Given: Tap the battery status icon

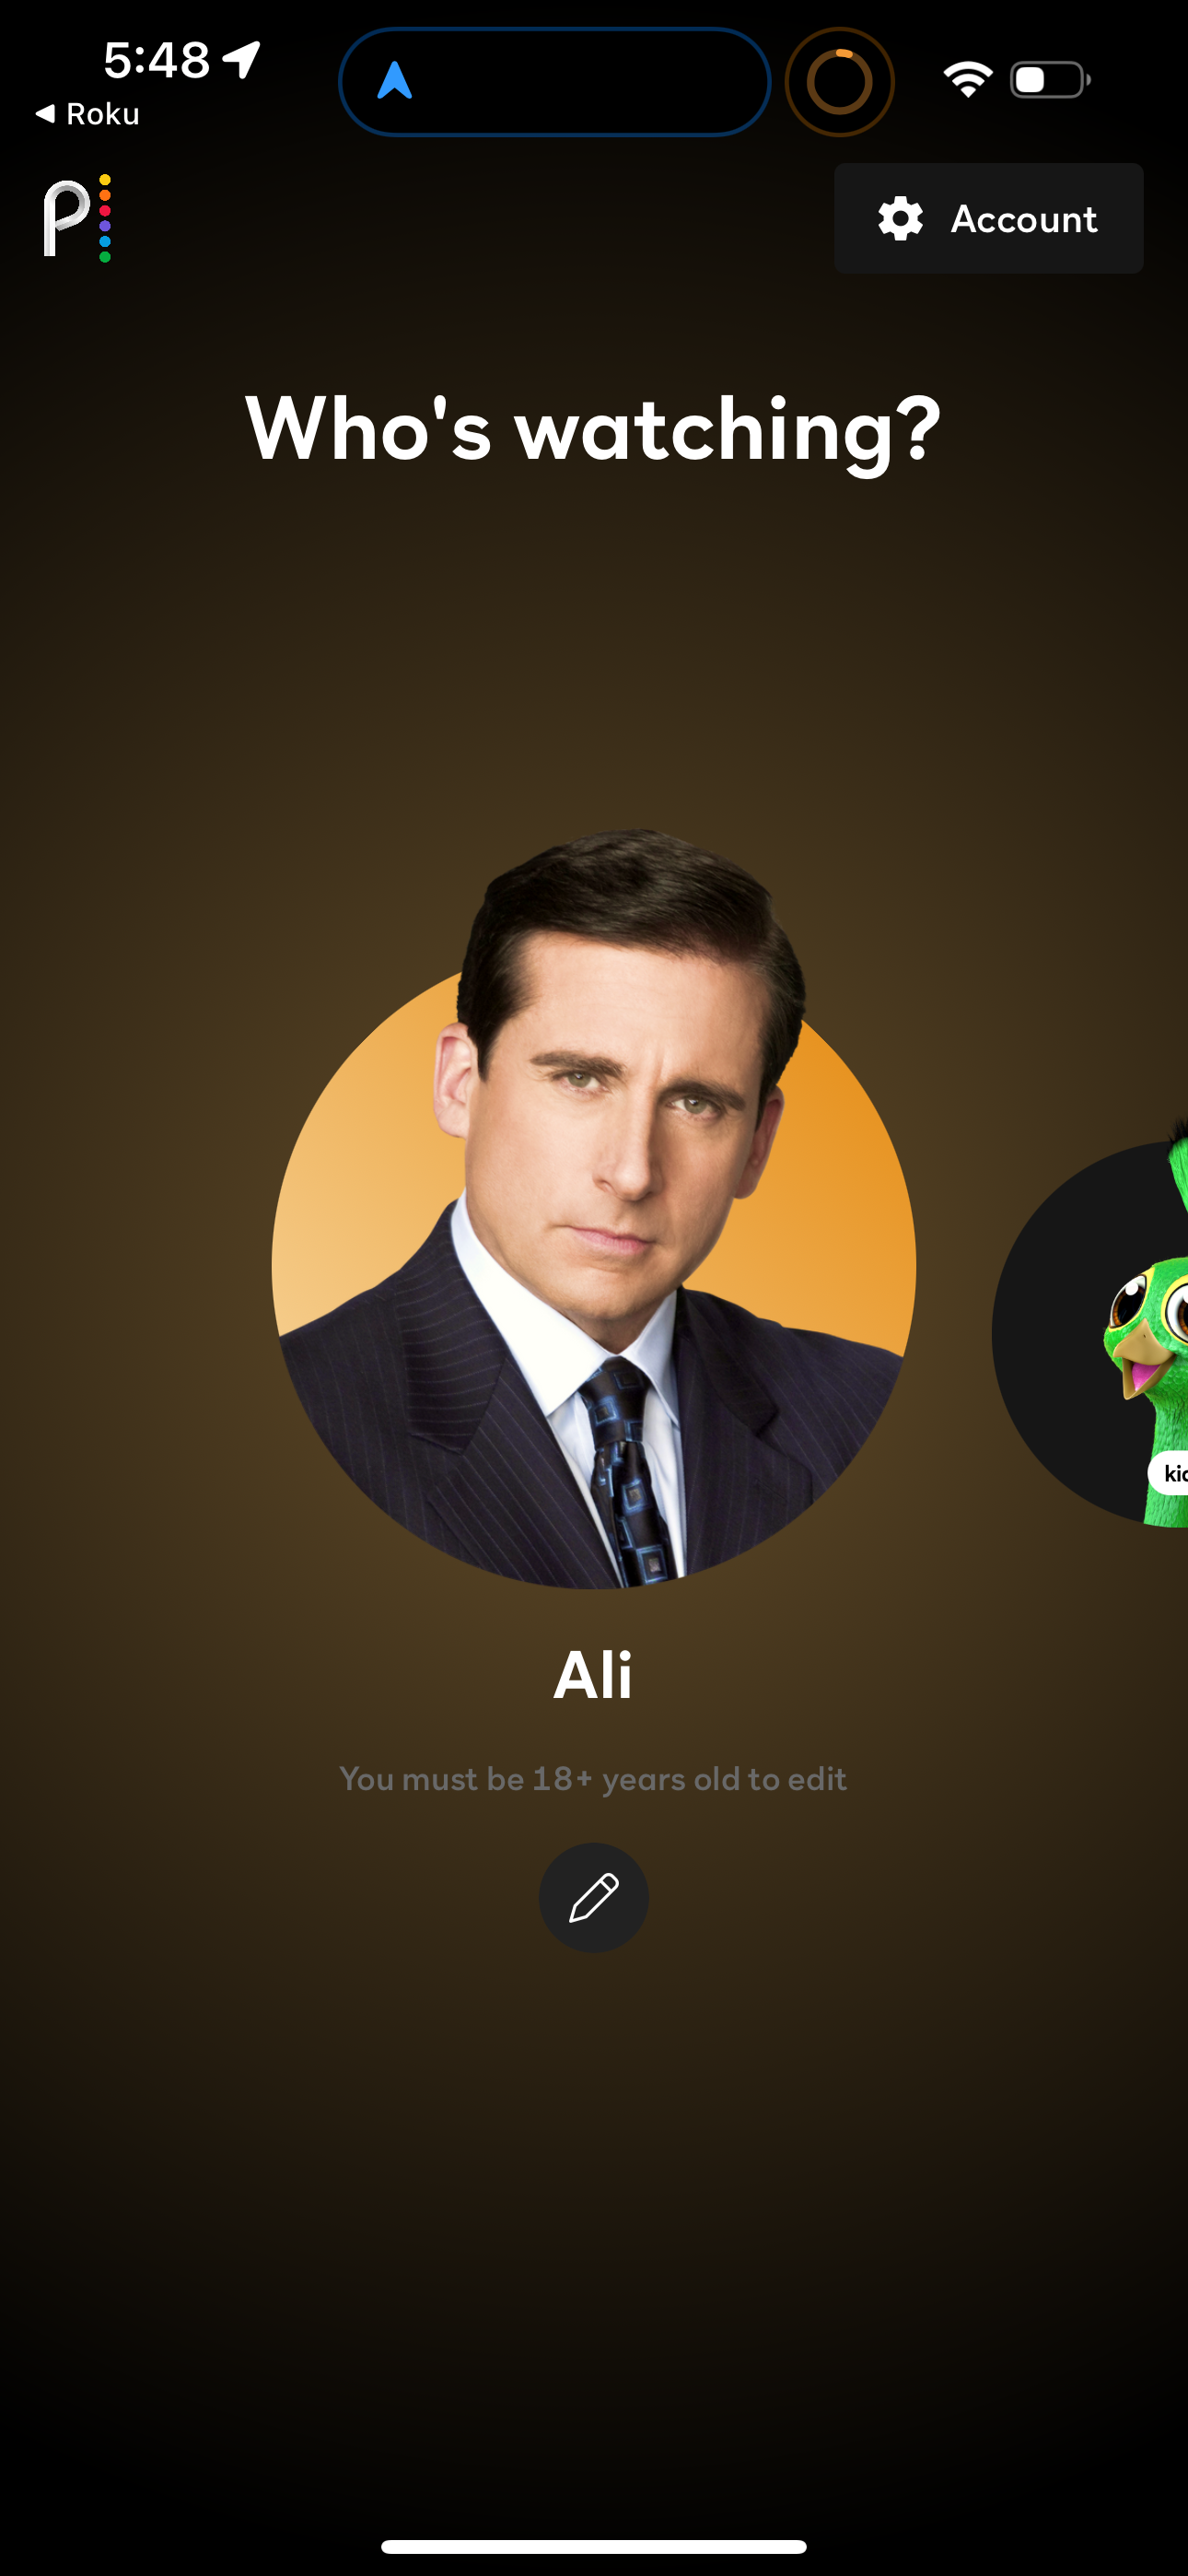Looking at the screenshot, I should pyautogui.click(x=1050, y=79).
